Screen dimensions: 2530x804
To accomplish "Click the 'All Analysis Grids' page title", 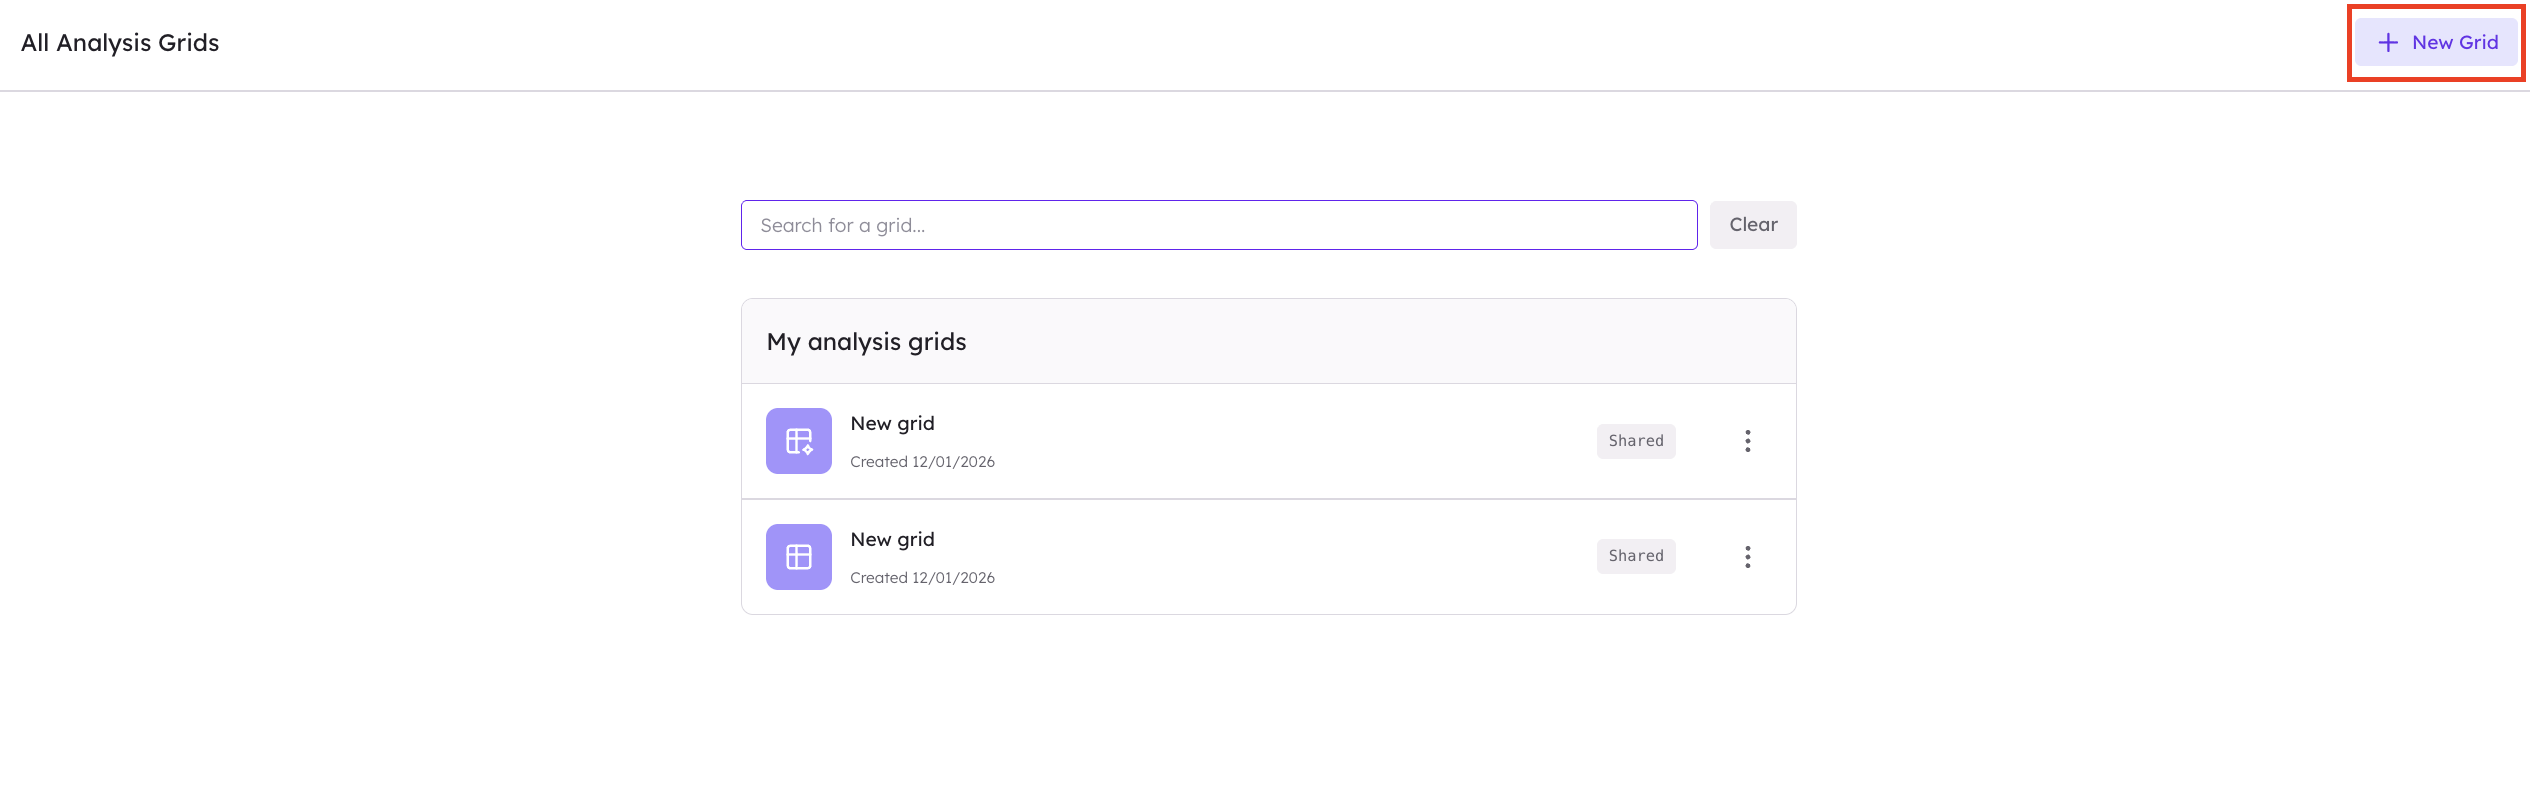I will [120, 43].
